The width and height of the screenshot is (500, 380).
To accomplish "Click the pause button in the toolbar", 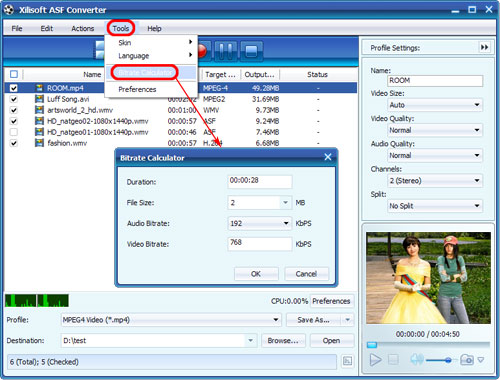I will (226, 51).
